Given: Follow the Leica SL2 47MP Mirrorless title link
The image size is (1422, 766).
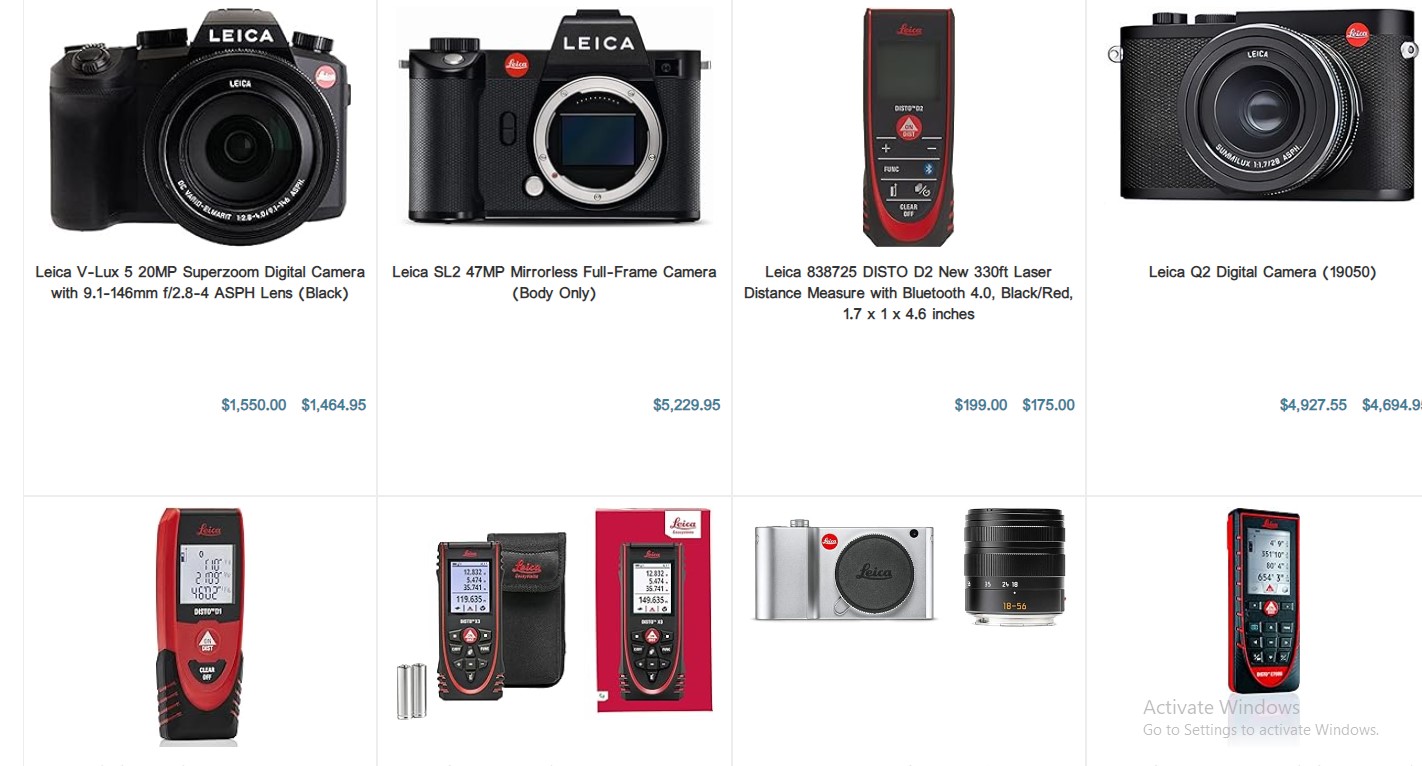Looking at the screenshot, I should pyautogui.click(x=554, y=283).
